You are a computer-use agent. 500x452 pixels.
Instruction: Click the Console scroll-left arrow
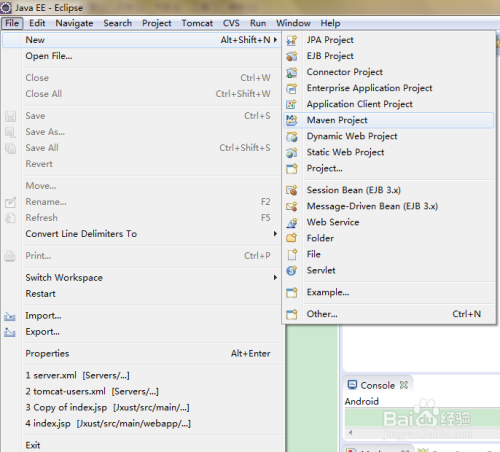click(350, 432)
